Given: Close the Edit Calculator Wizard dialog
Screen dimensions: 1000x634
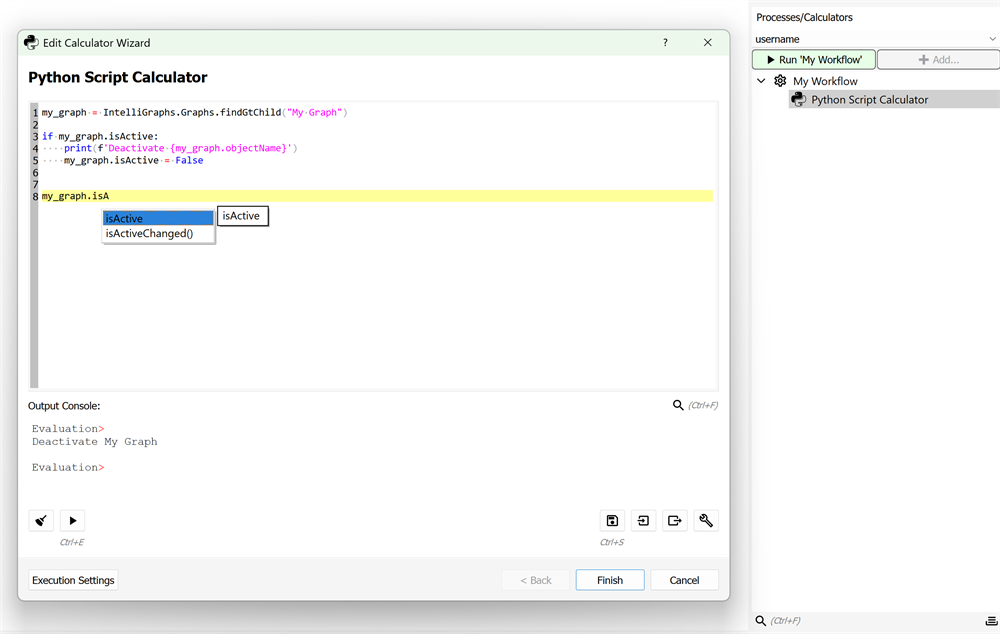Looking at the screenshot, I should (x=707, y=43).
